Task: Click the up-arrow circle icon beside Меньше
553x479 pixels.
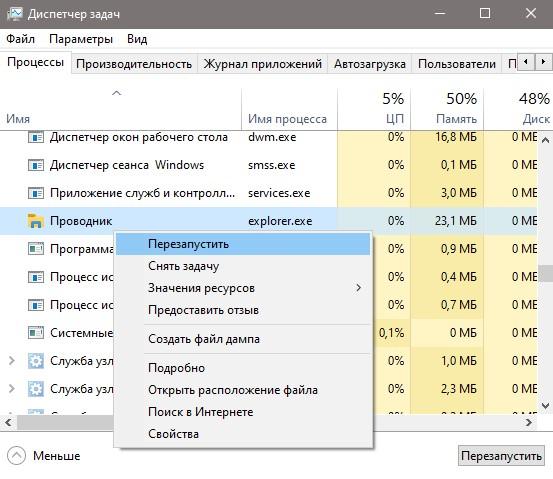Action: pyautogui.click(x=16, y=456)
